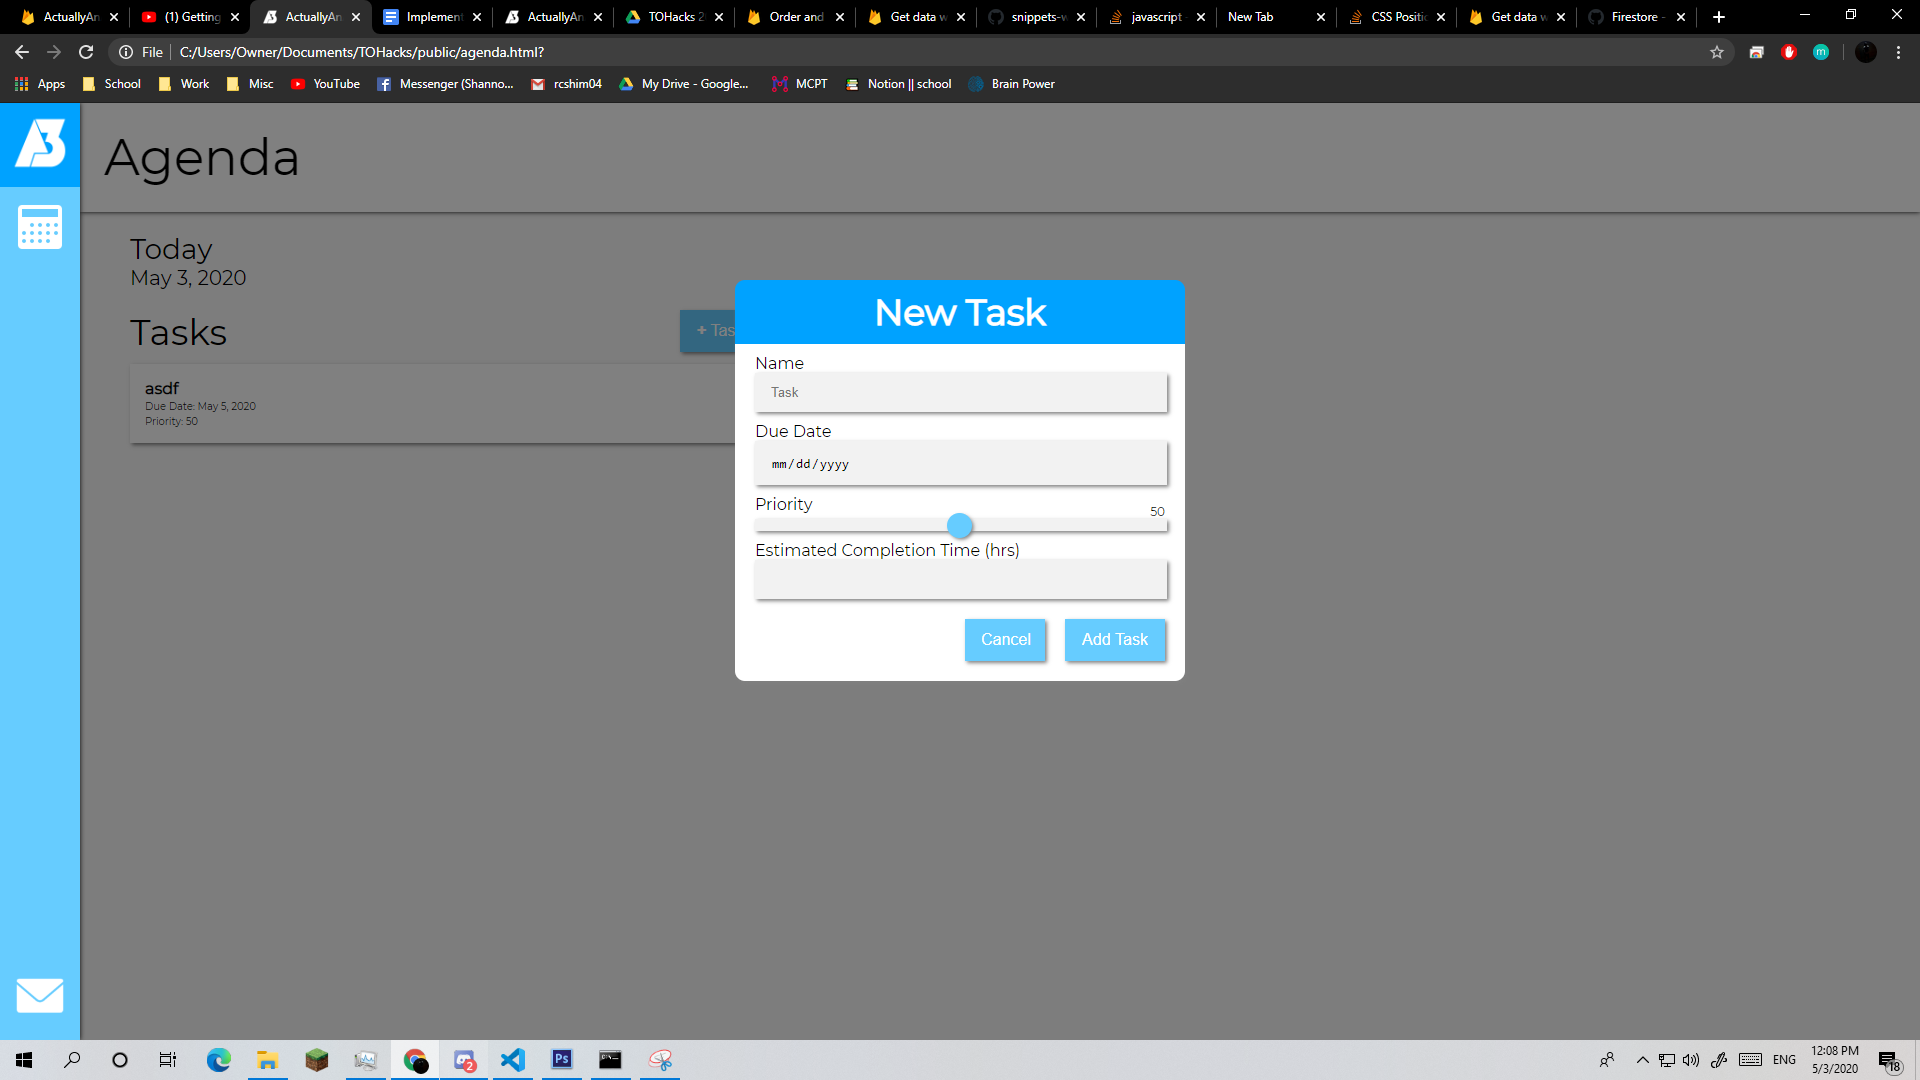Open the Due Date picker field
Screen dimensions: 1920x1080
point(960,464)
